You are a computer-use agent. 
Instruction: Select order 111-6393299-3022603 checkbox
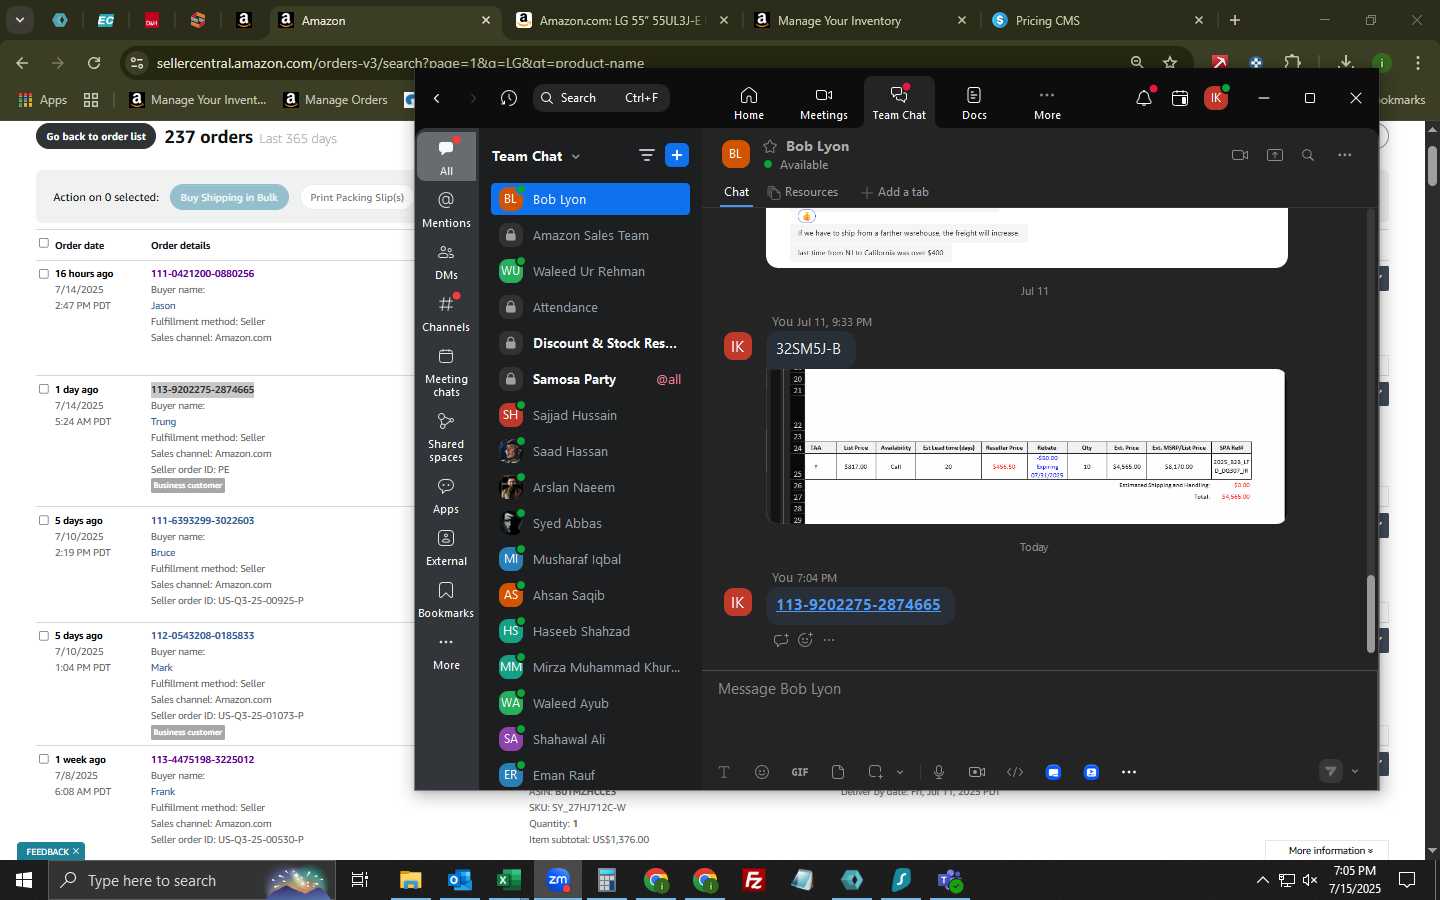coord(44,520)
